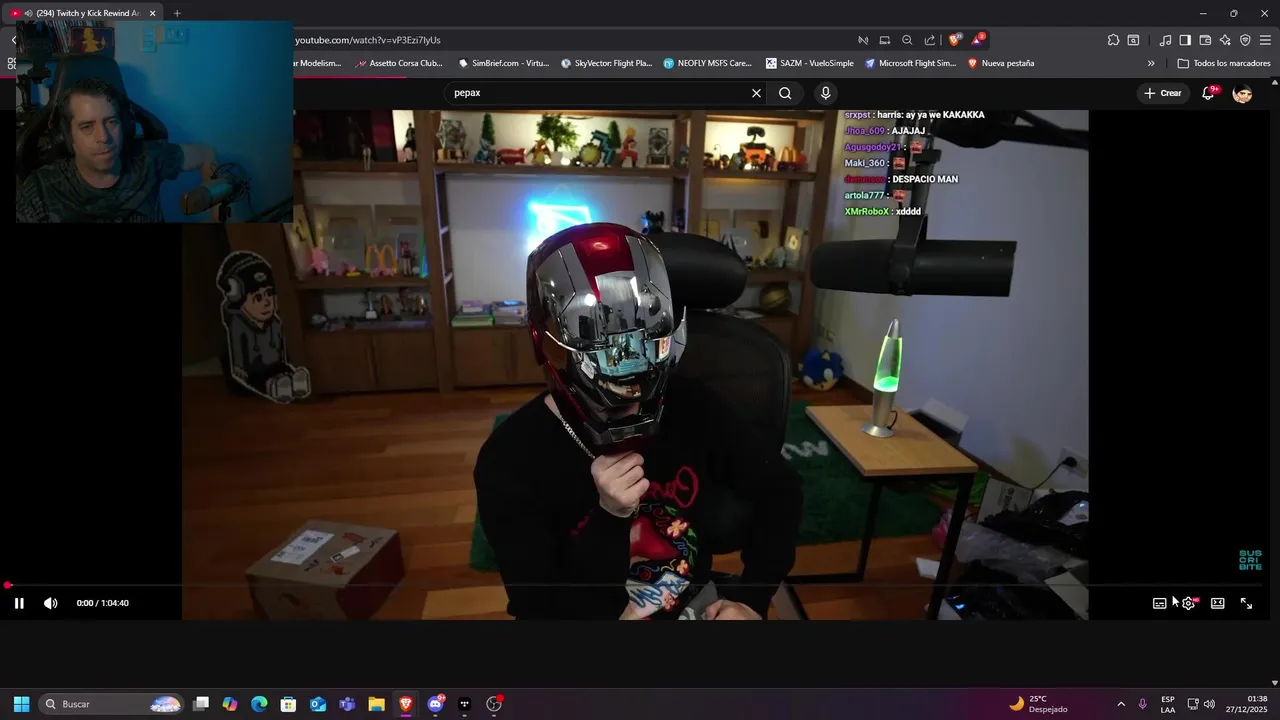Open Outlook from the taskbar

[x=318, y=704]
